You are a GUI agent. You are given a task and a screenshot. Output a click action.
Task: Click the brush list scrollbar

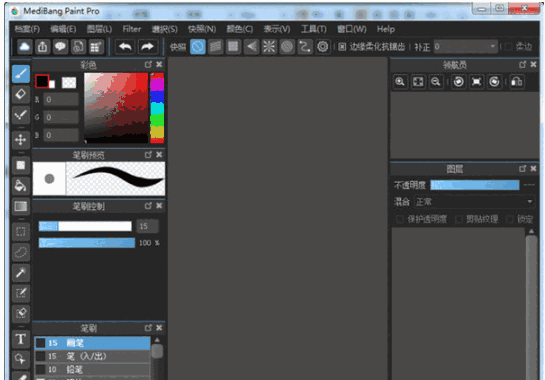(x=157, y=351)
